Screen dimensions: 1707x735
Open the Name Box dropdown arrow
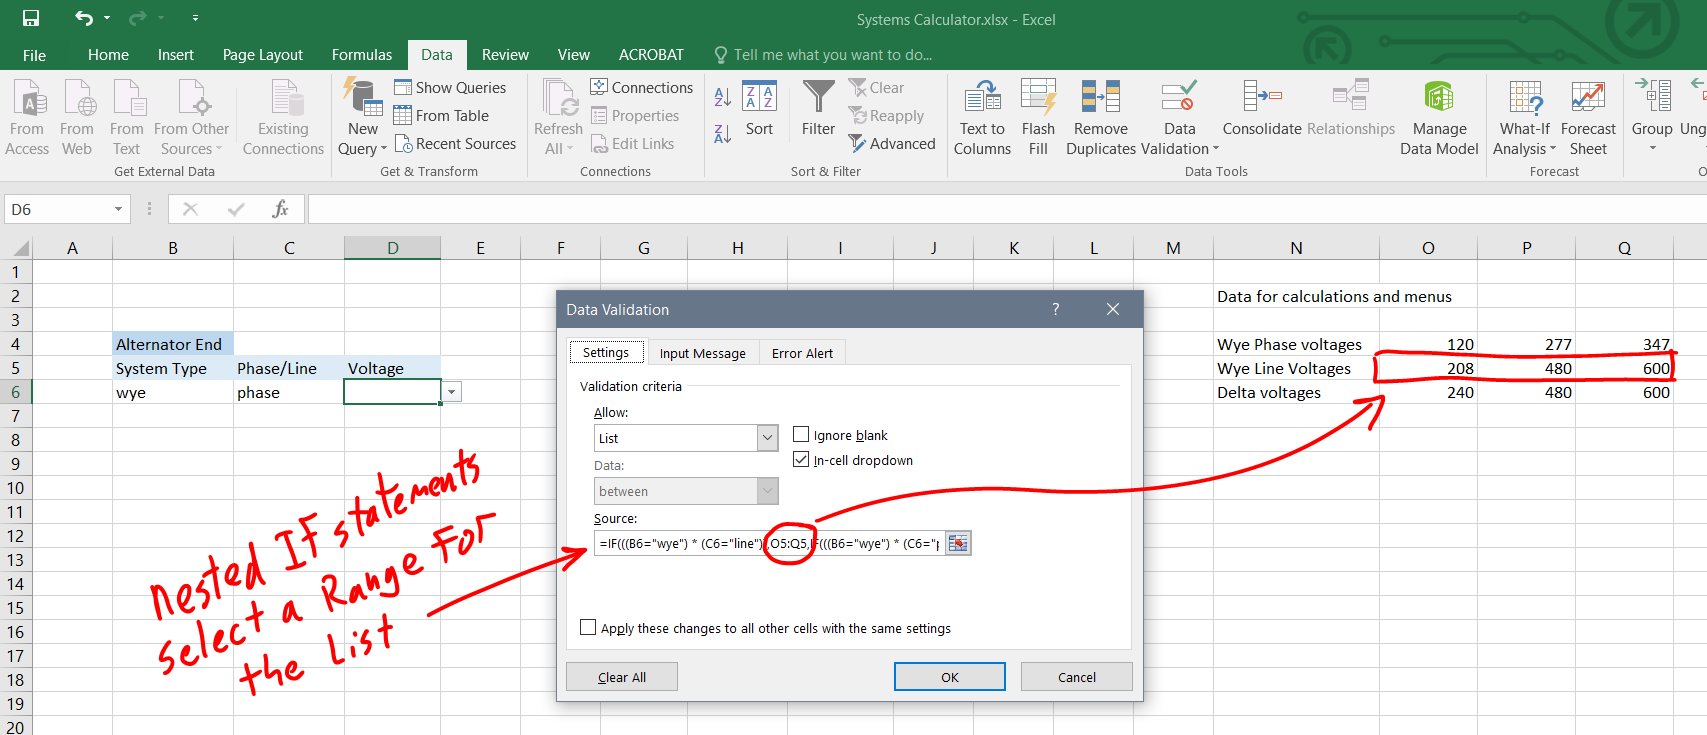click(118, 209)
